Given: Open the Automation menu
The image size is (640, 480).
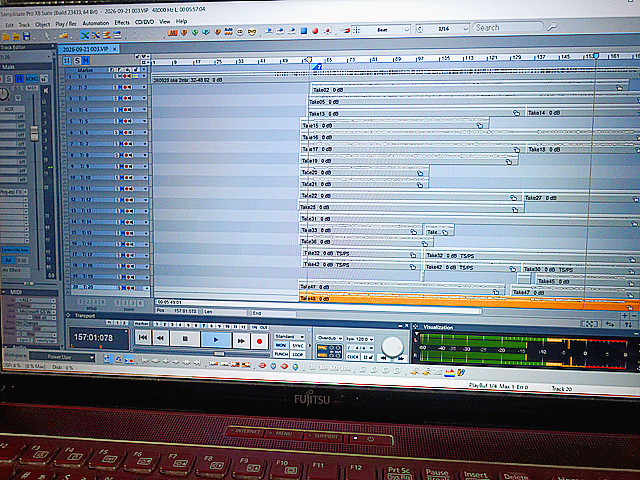Looking at the screenshot, I should click(x=96, y=23).
